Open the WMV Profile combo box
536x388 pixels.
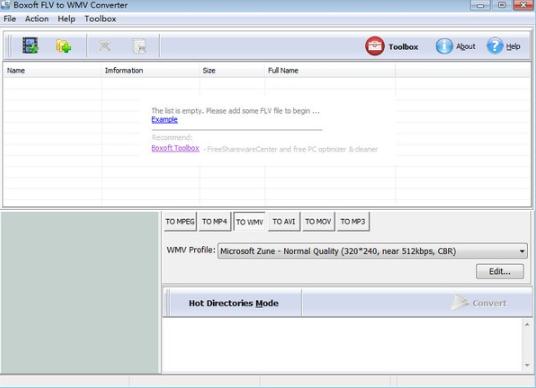tap(372, 251)
